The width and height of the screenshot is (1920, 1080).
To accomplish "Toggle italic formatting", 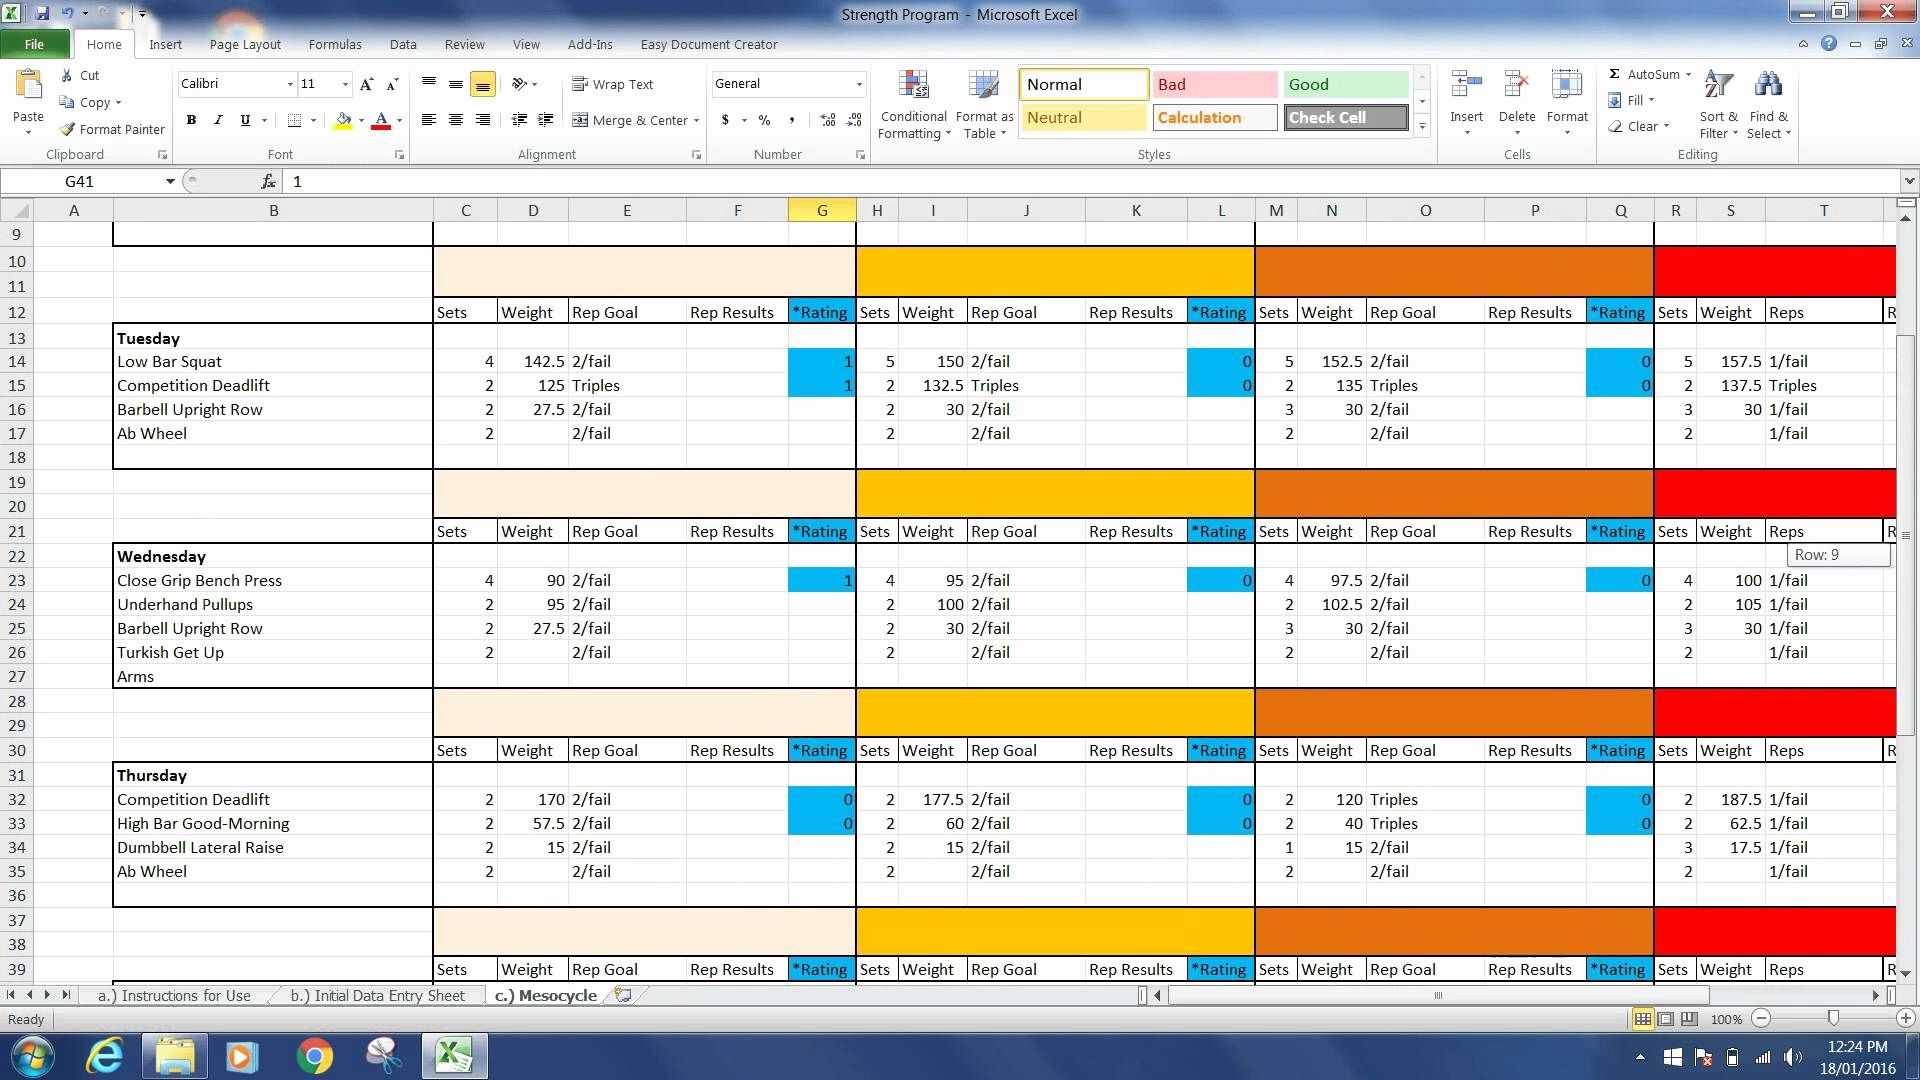I will 218,120.
